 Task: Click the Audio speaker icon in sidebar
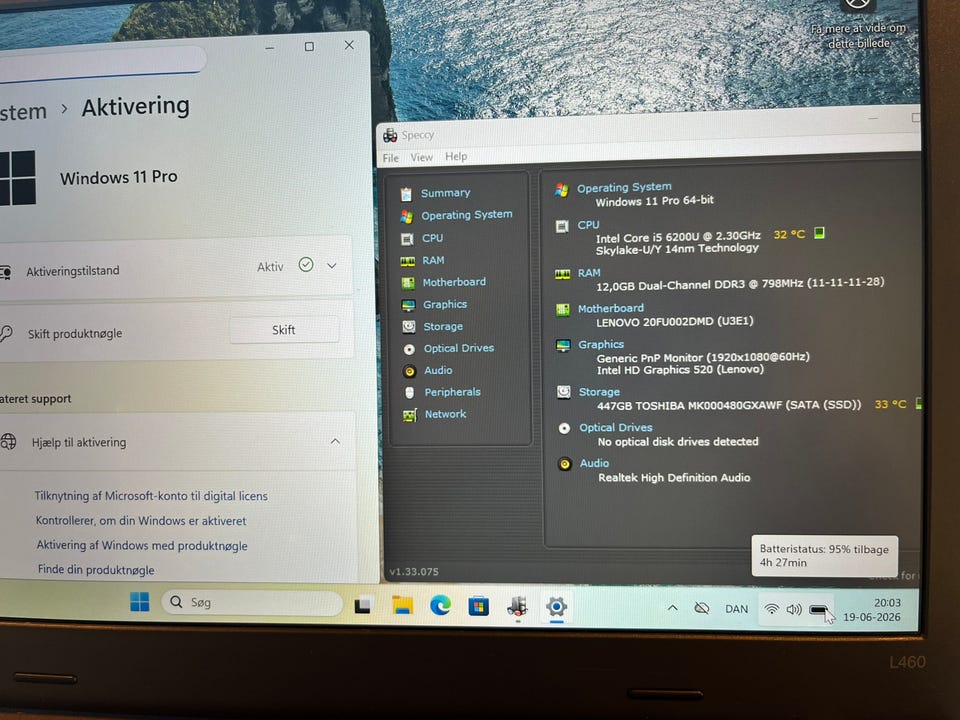pos(410,371)
